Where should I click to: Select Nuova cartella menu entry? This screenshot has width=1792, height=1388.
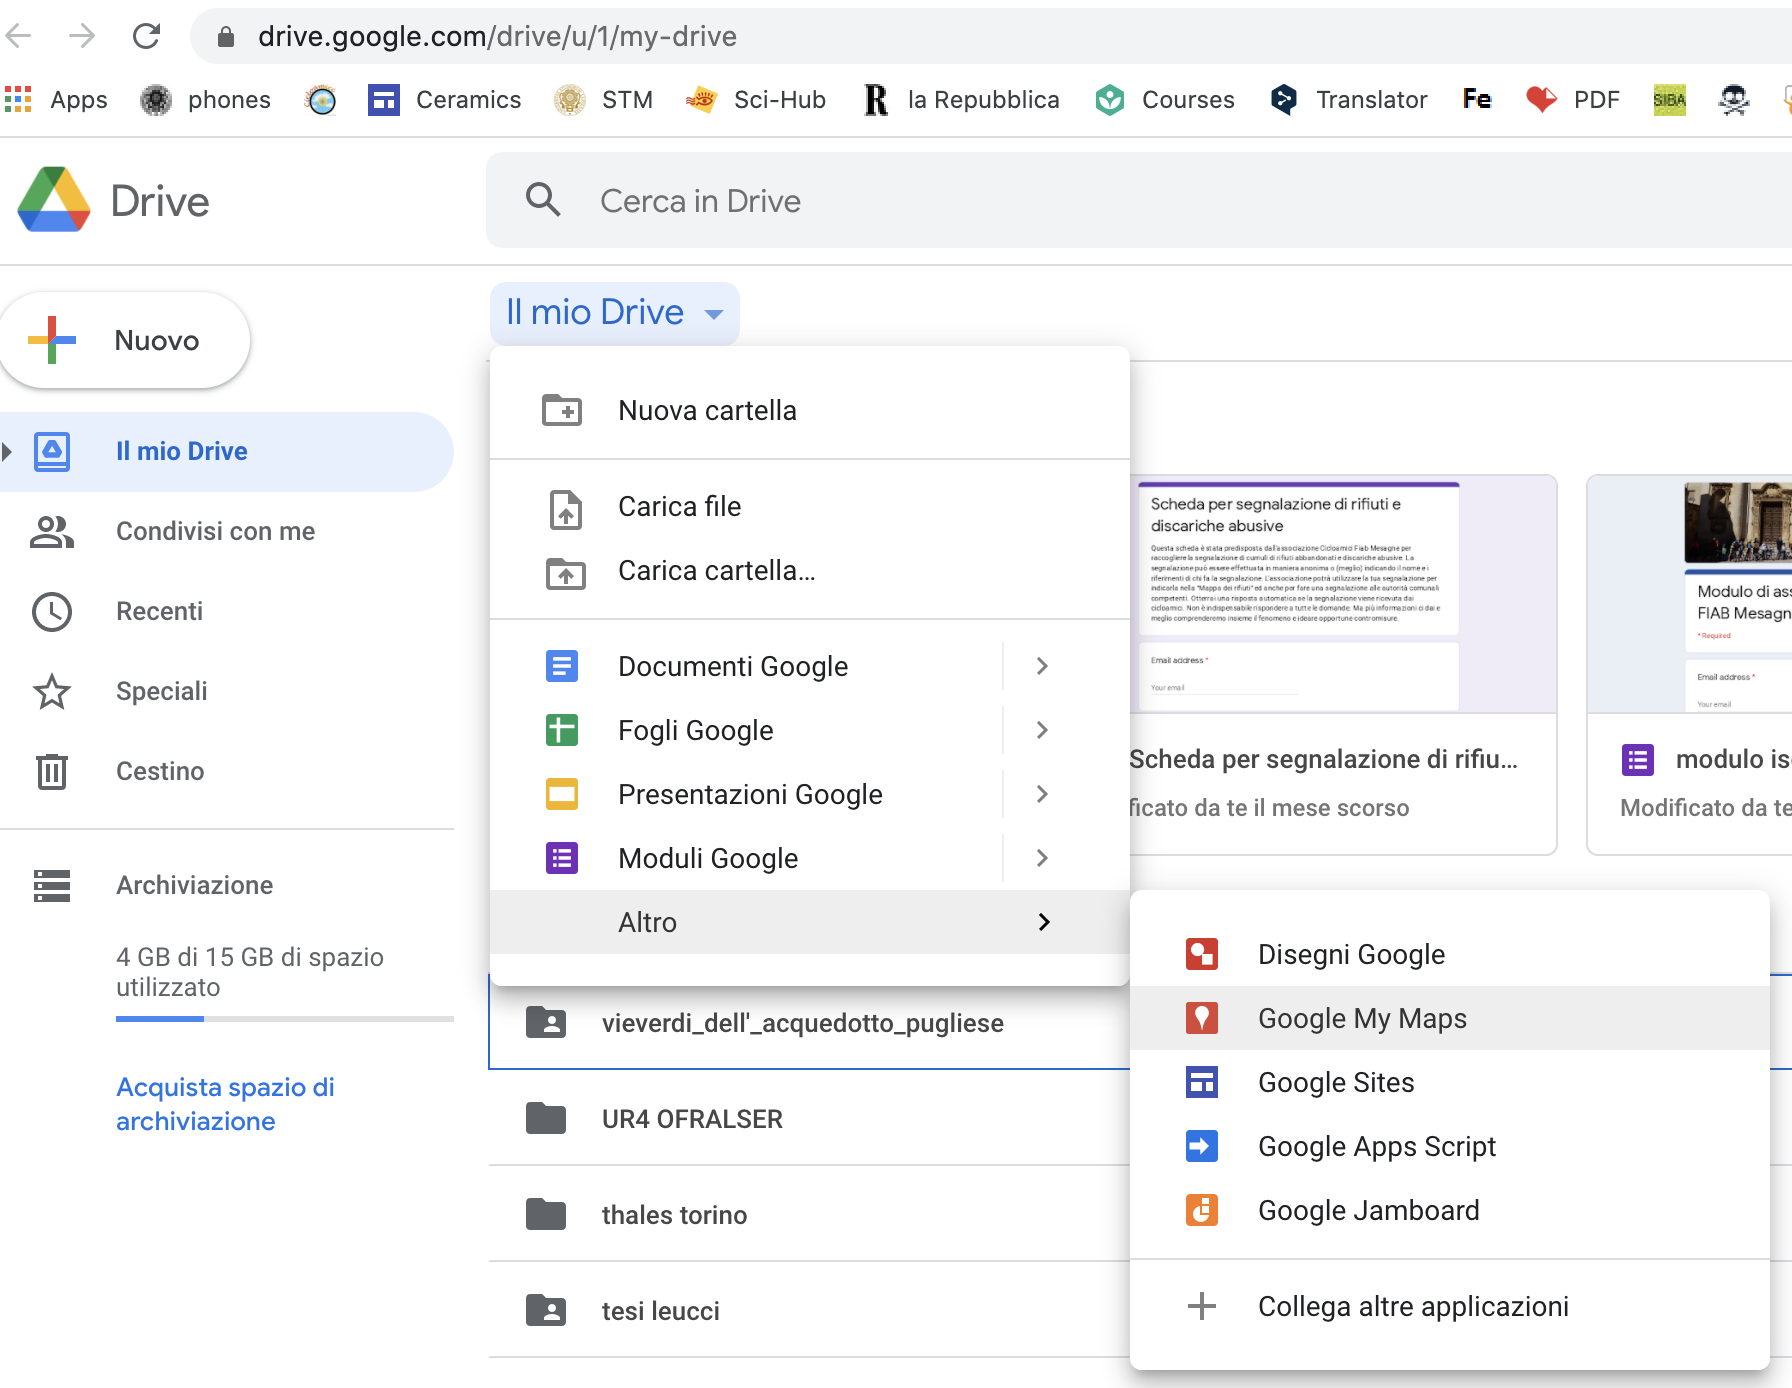point(810,410)
